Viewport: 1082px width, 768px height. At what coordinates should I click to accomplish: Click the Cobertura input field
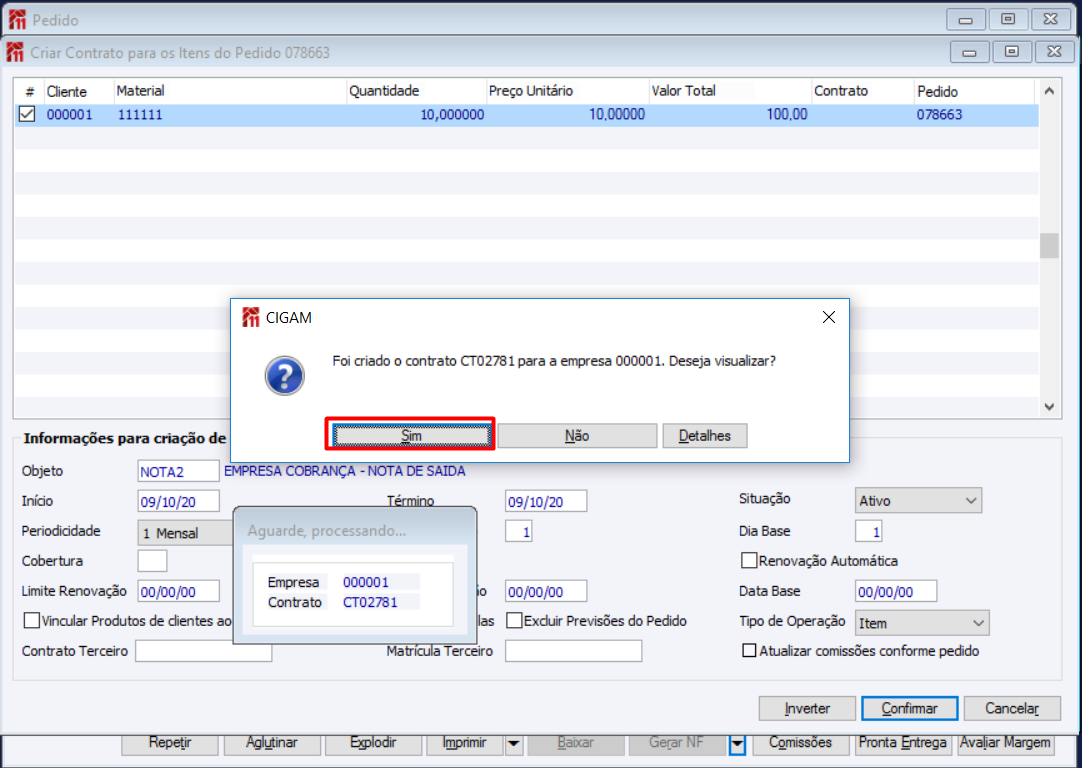(x=152, y=560)
